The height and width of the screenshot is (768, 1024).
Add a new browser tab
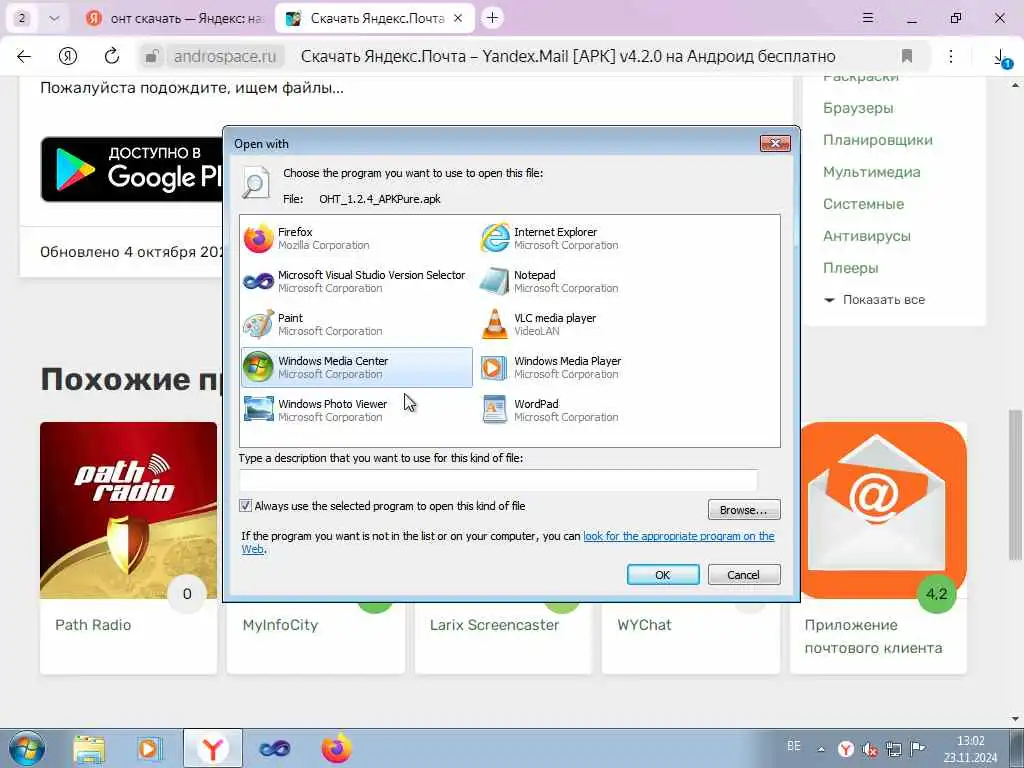(492, 18)
